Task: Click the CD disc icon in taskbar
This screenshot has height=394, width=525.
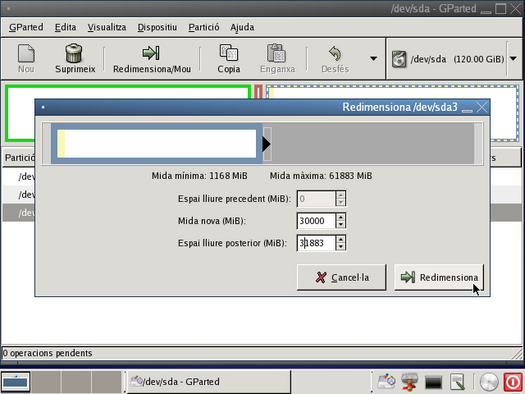Action: [x=489, y=382]
